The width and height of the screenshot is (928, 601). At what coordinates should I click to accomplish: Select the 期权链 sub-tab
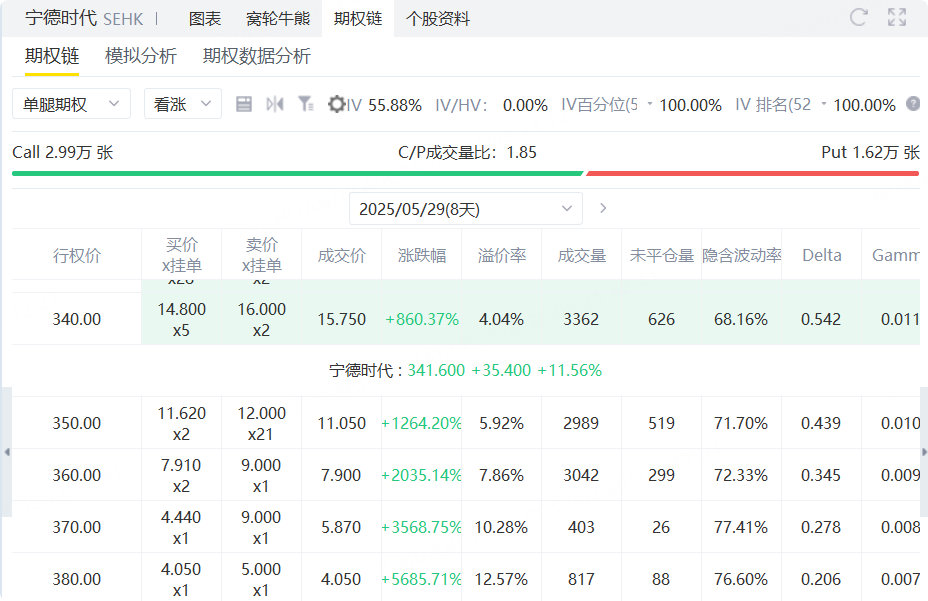[52, 56]
